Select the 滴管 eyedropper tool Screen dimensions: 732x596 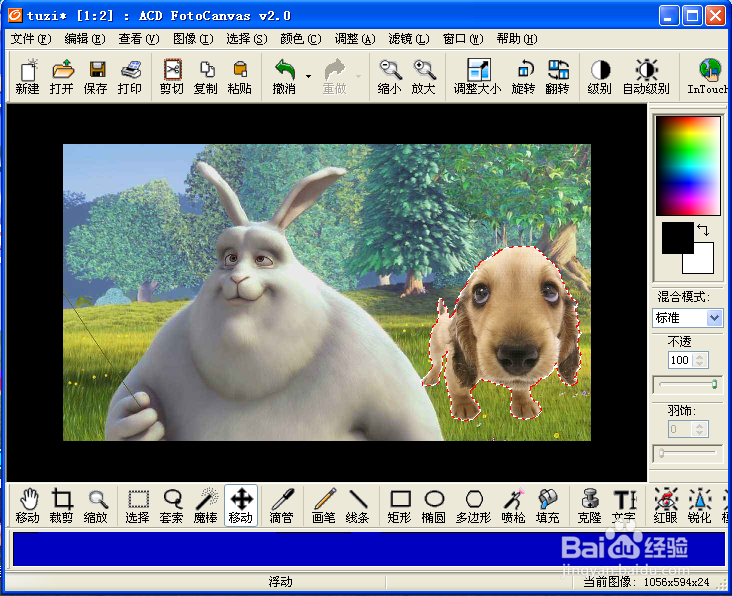(282, 506)
